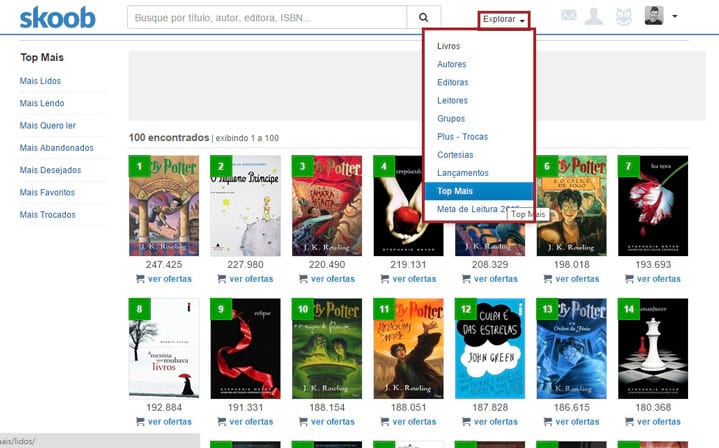Open rank 11 Harry Potter orange cover
The image size is (719, 448).
pos(408,348)
